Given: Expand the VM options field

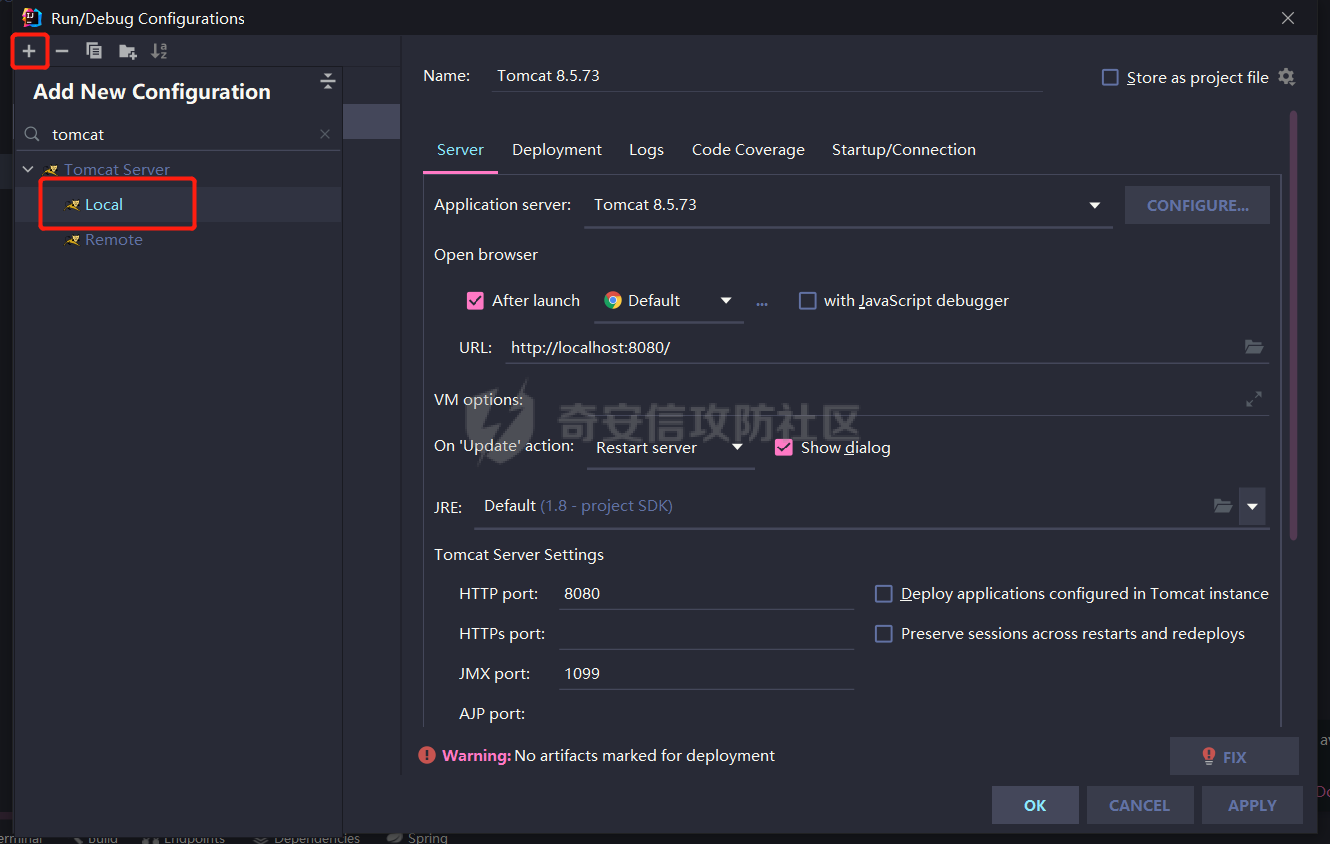Looking at the screenshot, I should (1254, 399).
